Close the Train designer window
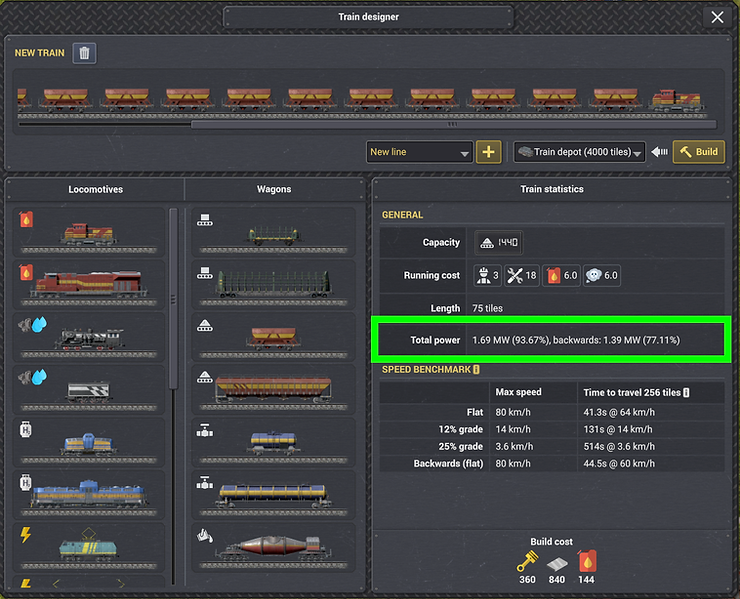This screenshot has width=740, height=599. (x=717, y=17)
